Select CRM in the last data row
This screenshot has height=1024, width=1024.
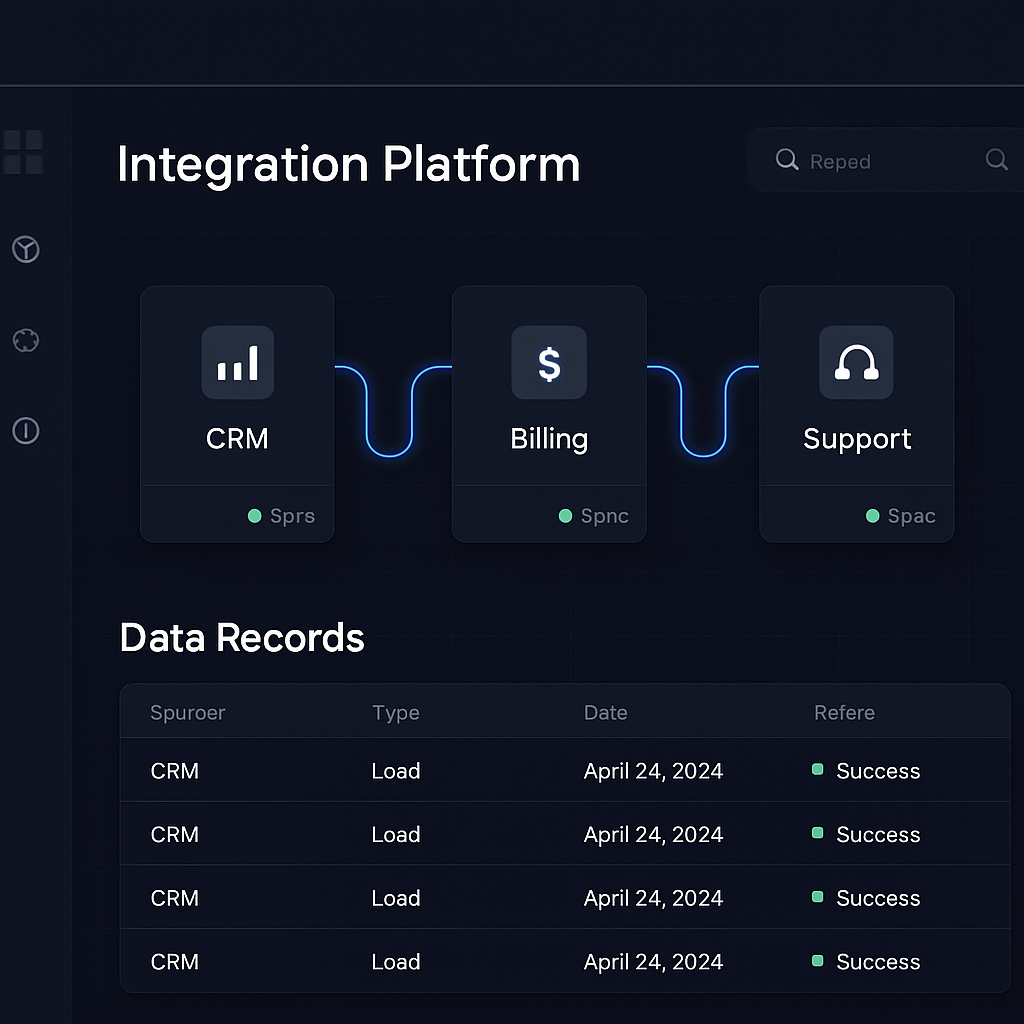(x=174, y=962)
